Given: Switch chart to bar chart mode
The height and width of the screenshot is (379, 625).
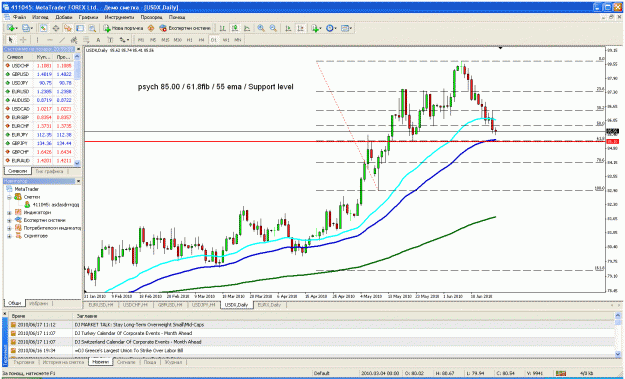Looking at the screenshot, I should [x=222, y=28].
